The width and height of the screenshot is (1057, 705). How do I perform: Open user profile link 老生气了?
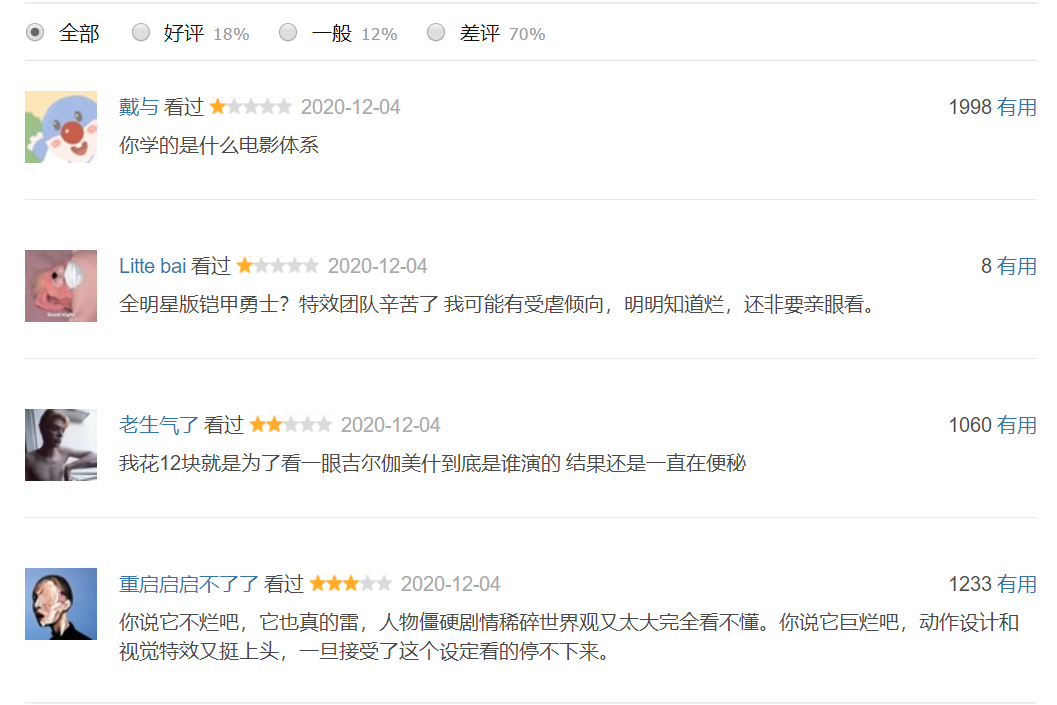pyautogui.click(x=158, y=425)
